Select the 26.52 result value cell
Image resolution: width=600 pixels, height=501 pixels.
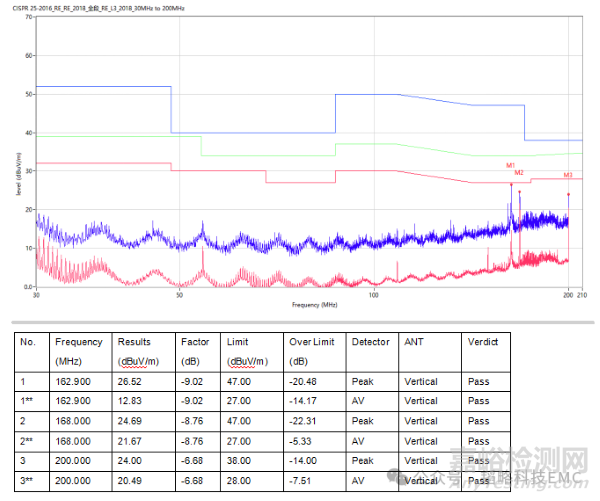[130, 381]
